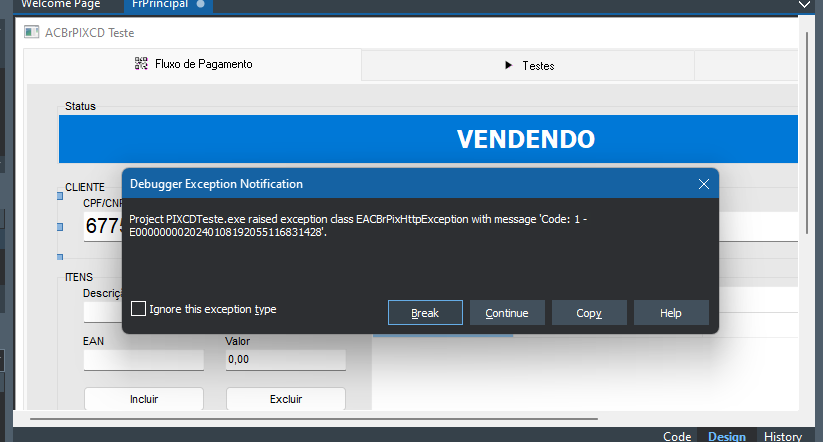Select the top selection handle near CLIENTE
823x442 pixels.
pos(60,196)
